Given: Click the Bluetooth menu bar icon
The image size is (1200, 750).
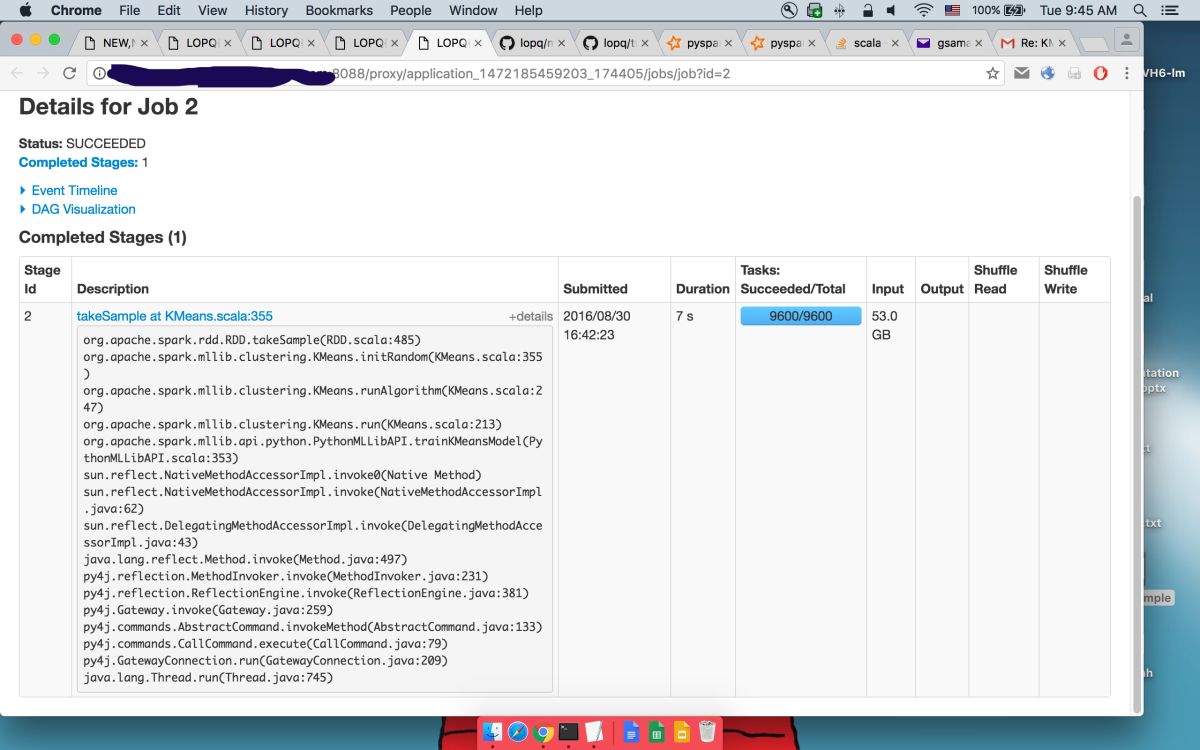Looking at the screenshot, I should (x=840, y=10).
